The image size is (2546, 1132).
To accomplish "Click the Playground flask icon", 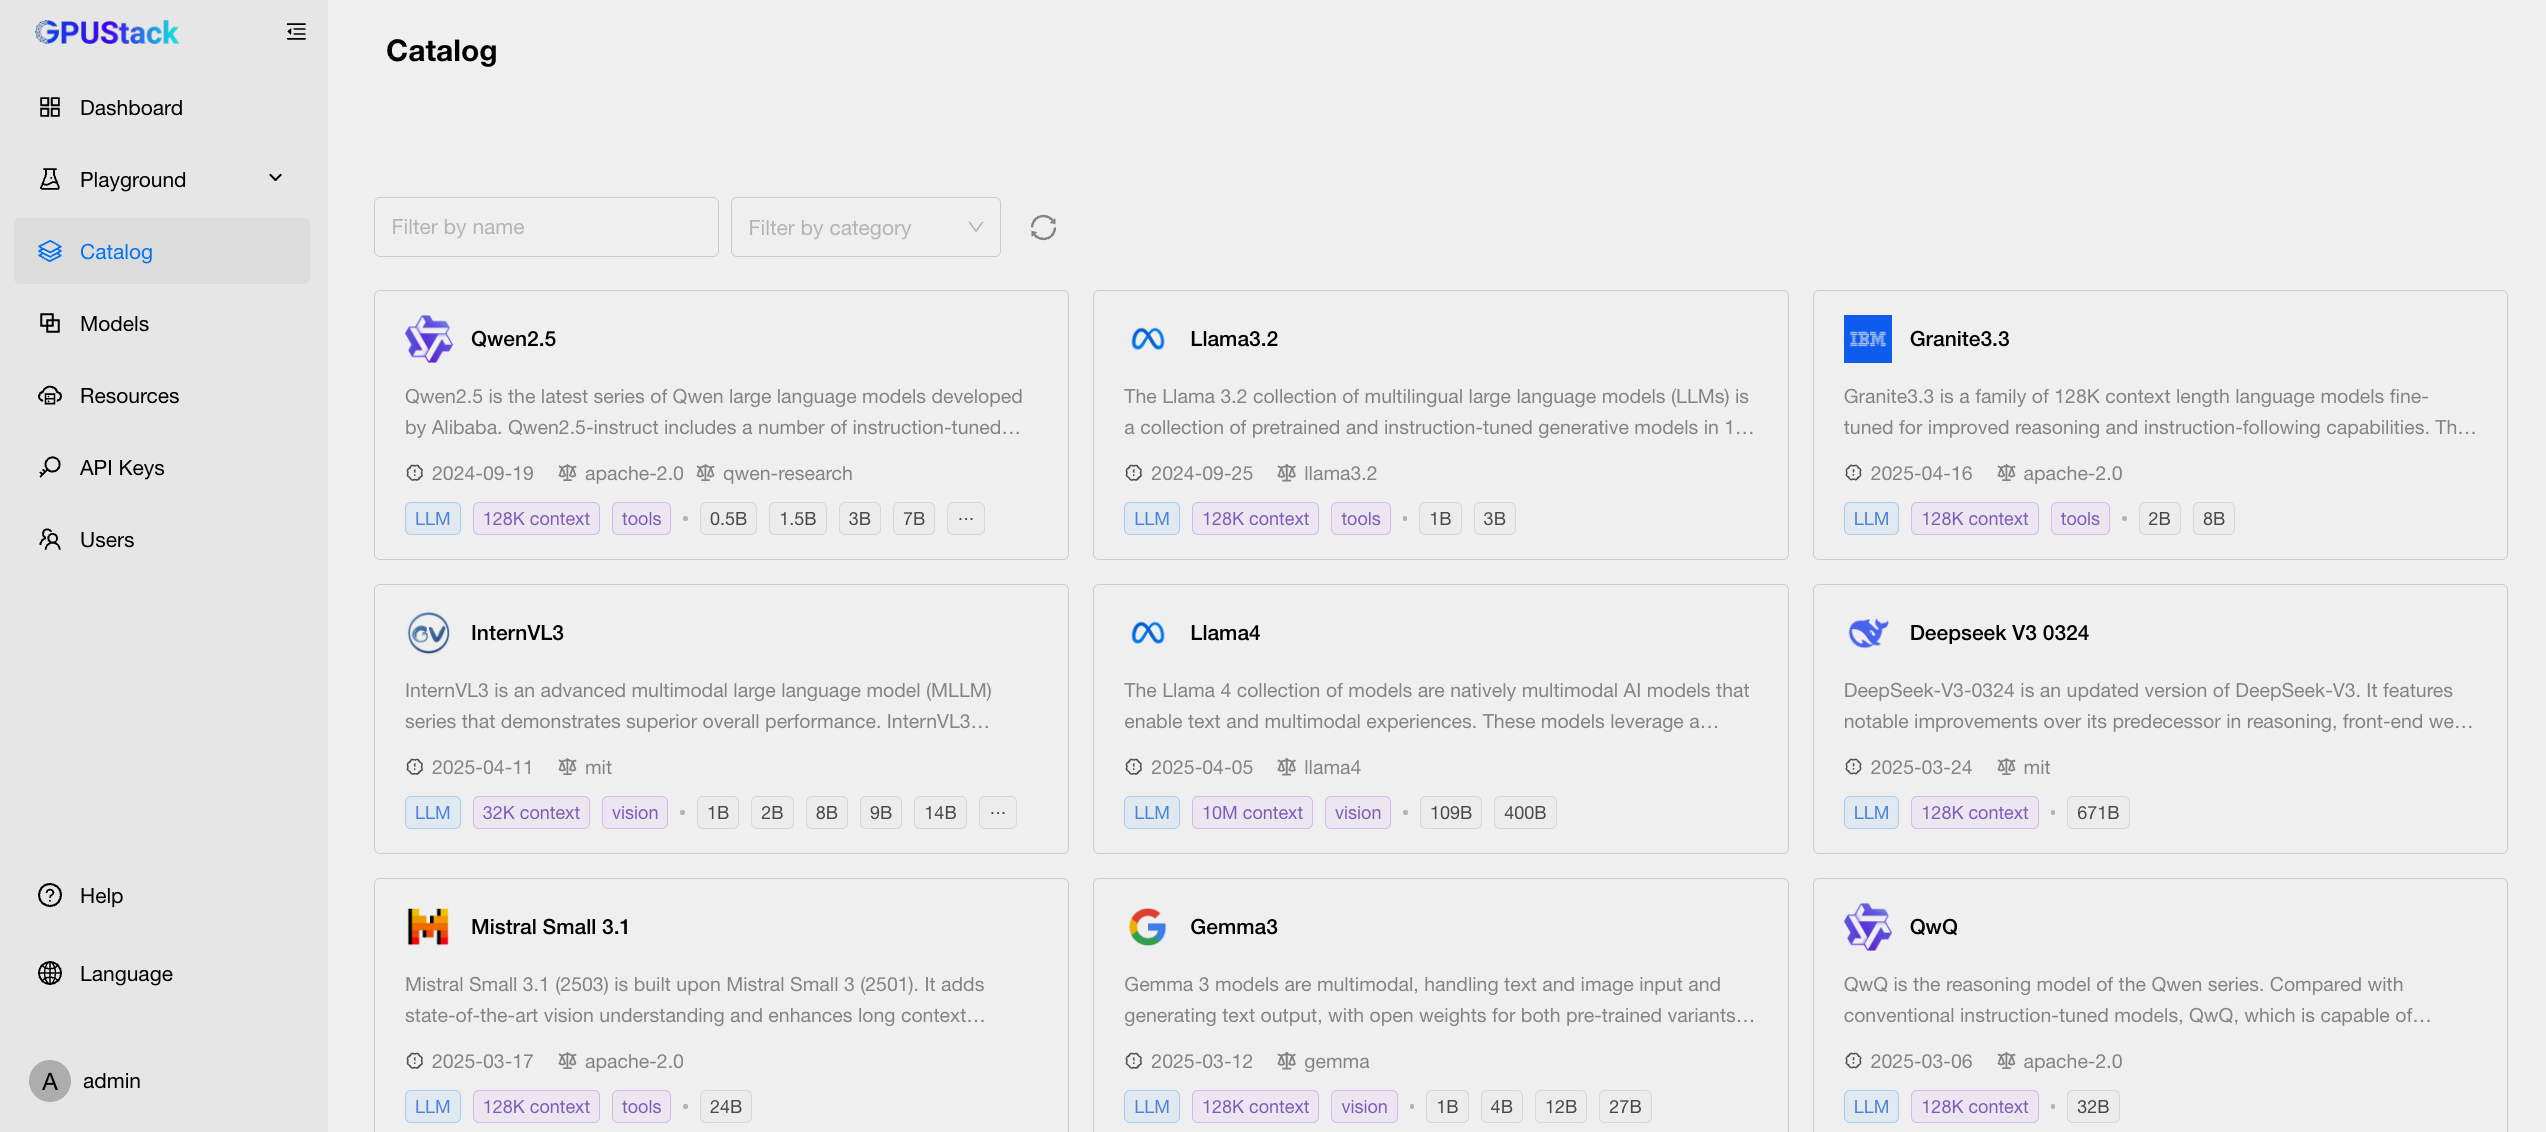I will click(x=50, y=179).
